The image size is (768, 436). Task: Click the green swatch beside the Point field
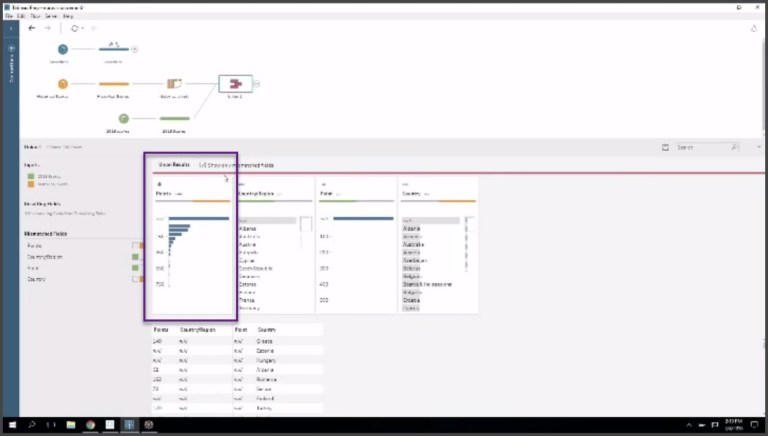(135, 268)
